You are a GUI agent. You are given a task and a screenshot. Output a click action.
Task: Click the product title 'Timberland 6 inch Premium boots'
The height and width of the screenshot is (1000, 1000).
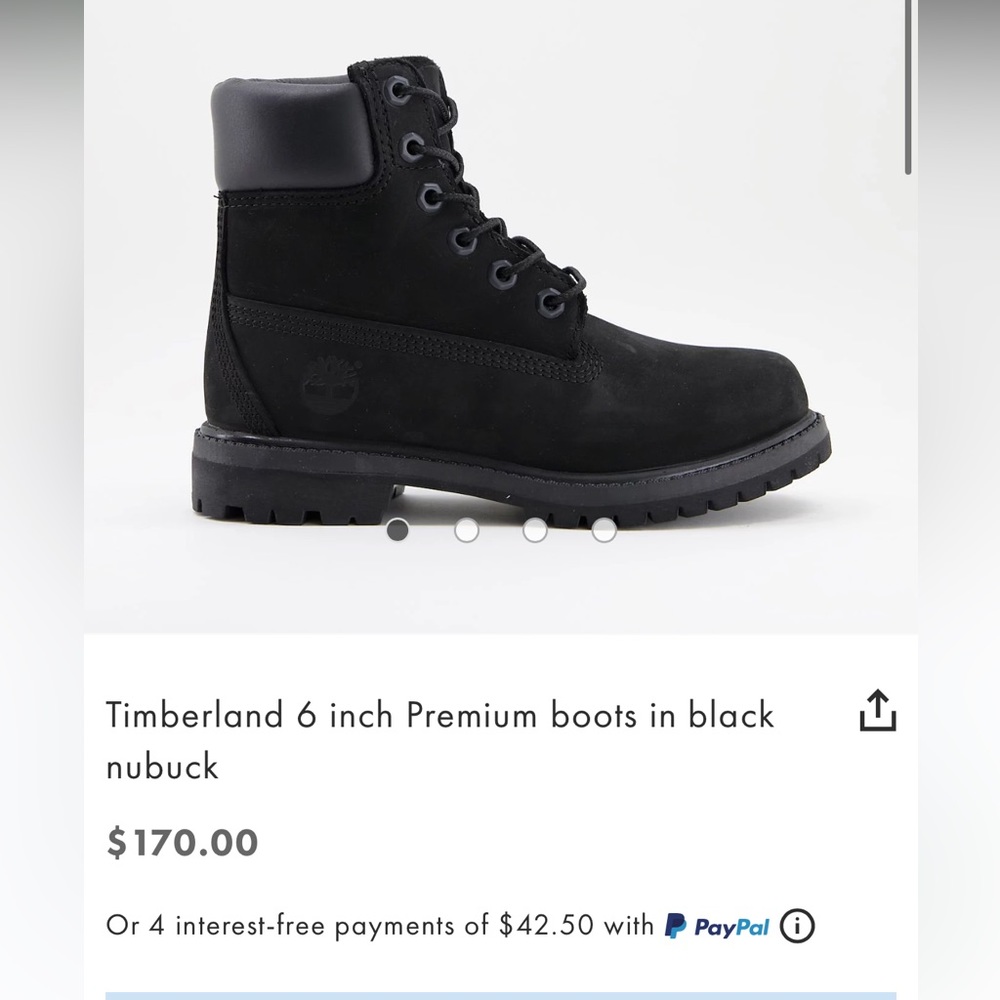[440, 714]
